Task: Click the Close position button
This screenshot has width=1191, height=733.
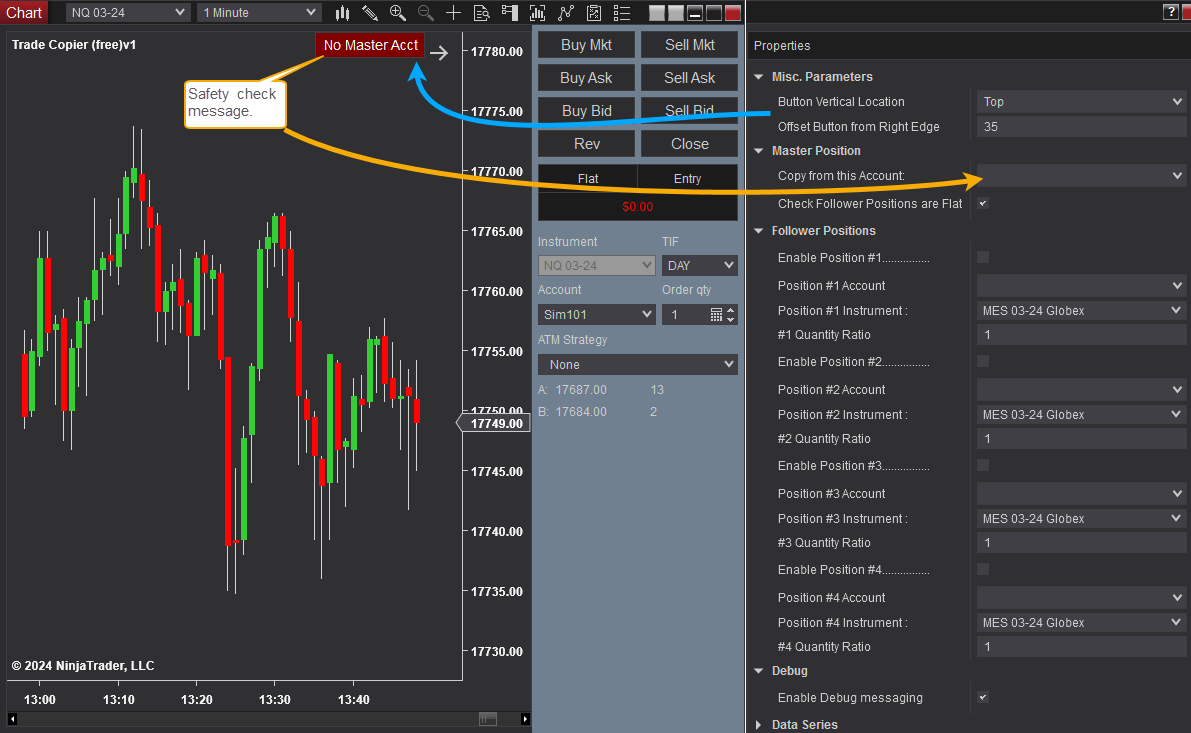Action: (x=690, y=144)
